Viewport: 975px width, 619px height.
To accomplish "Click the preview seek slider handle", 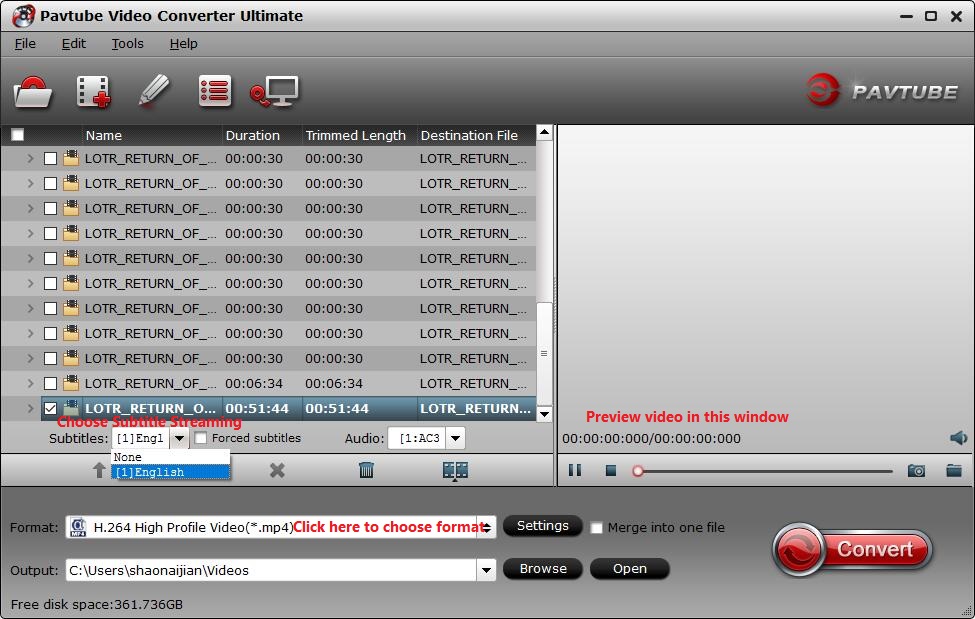I will (637, 471).
